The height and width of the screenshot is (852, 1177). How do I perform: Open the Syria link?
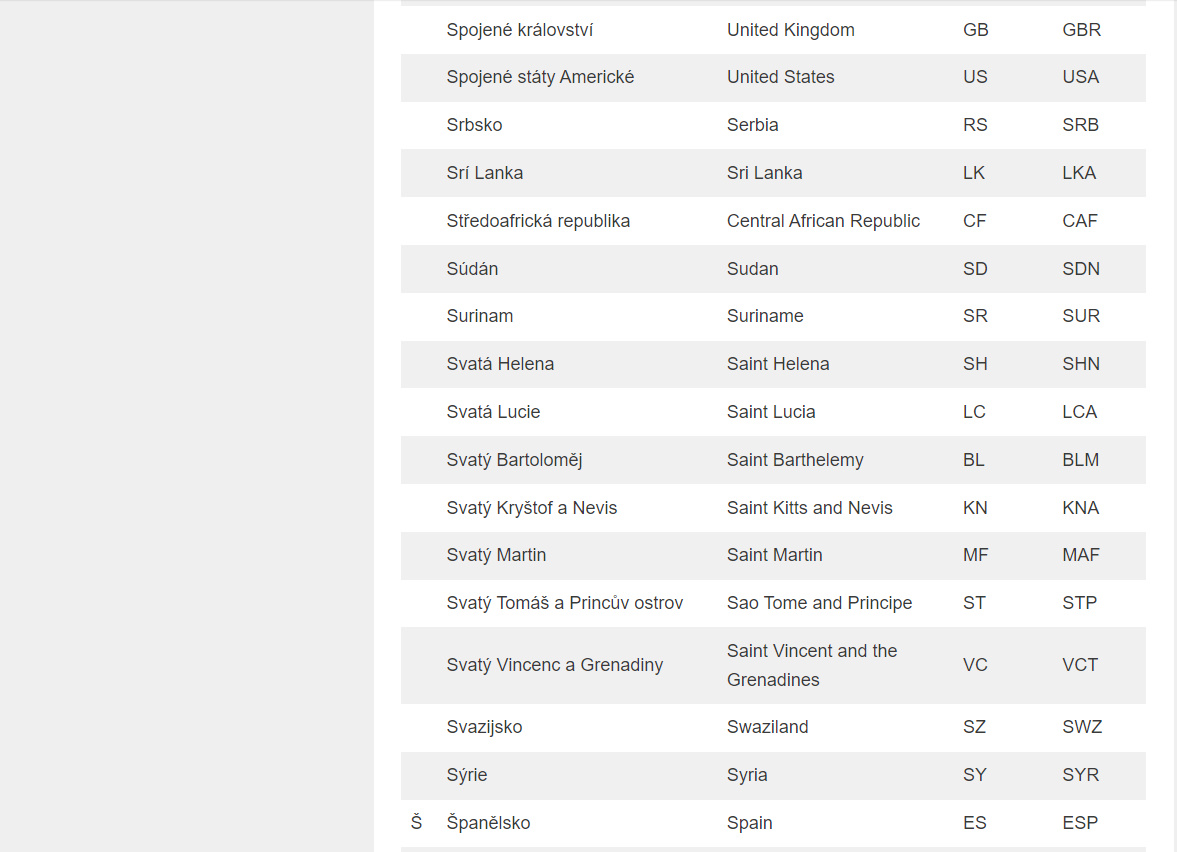(x=747, y=775)
